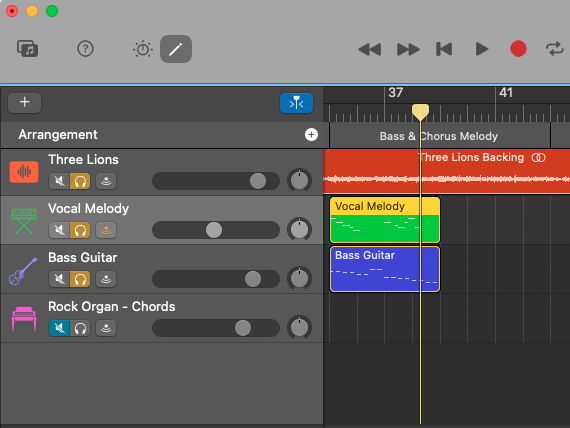Click the Rewind transport button
The height and width of the screenshot is (428, 570).
point(370,49)
